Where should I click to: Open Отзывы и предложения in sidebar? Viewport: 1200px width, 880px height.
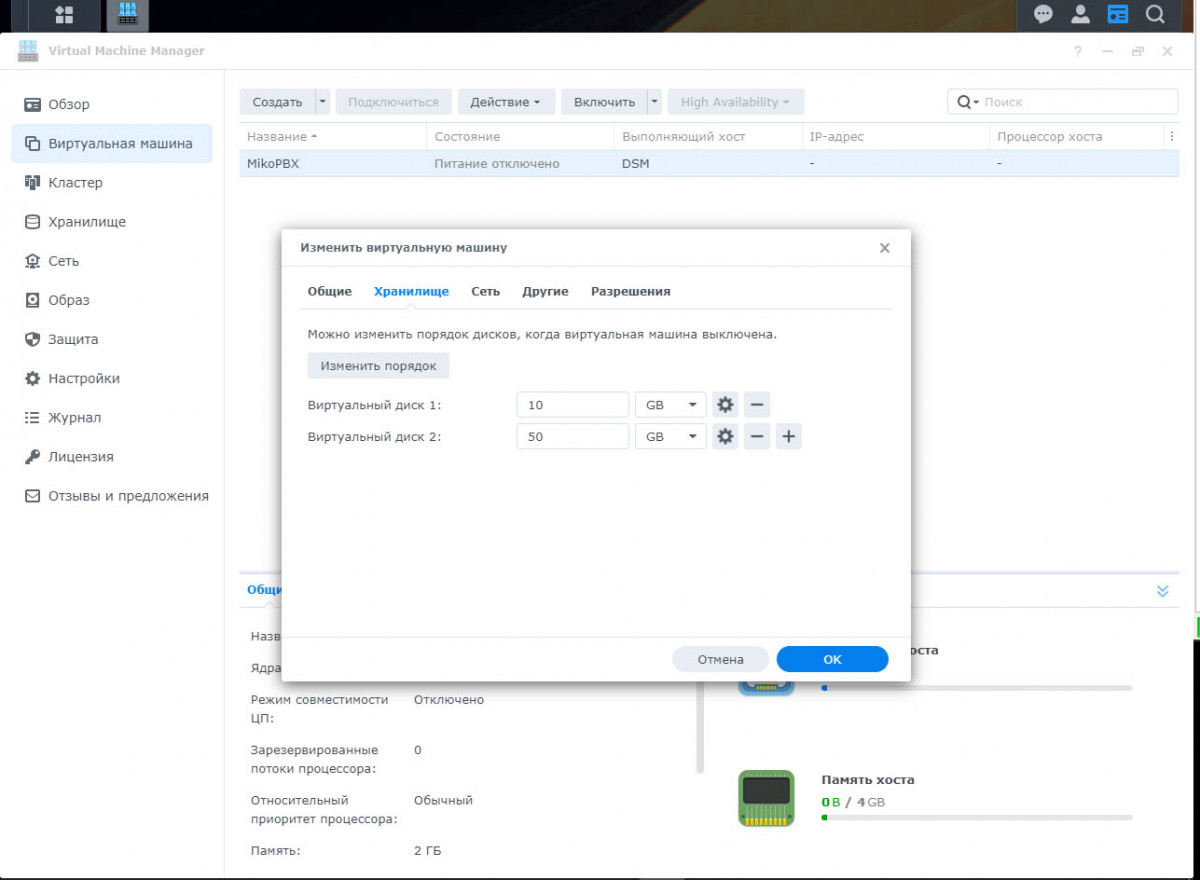[x=112, y=495]
